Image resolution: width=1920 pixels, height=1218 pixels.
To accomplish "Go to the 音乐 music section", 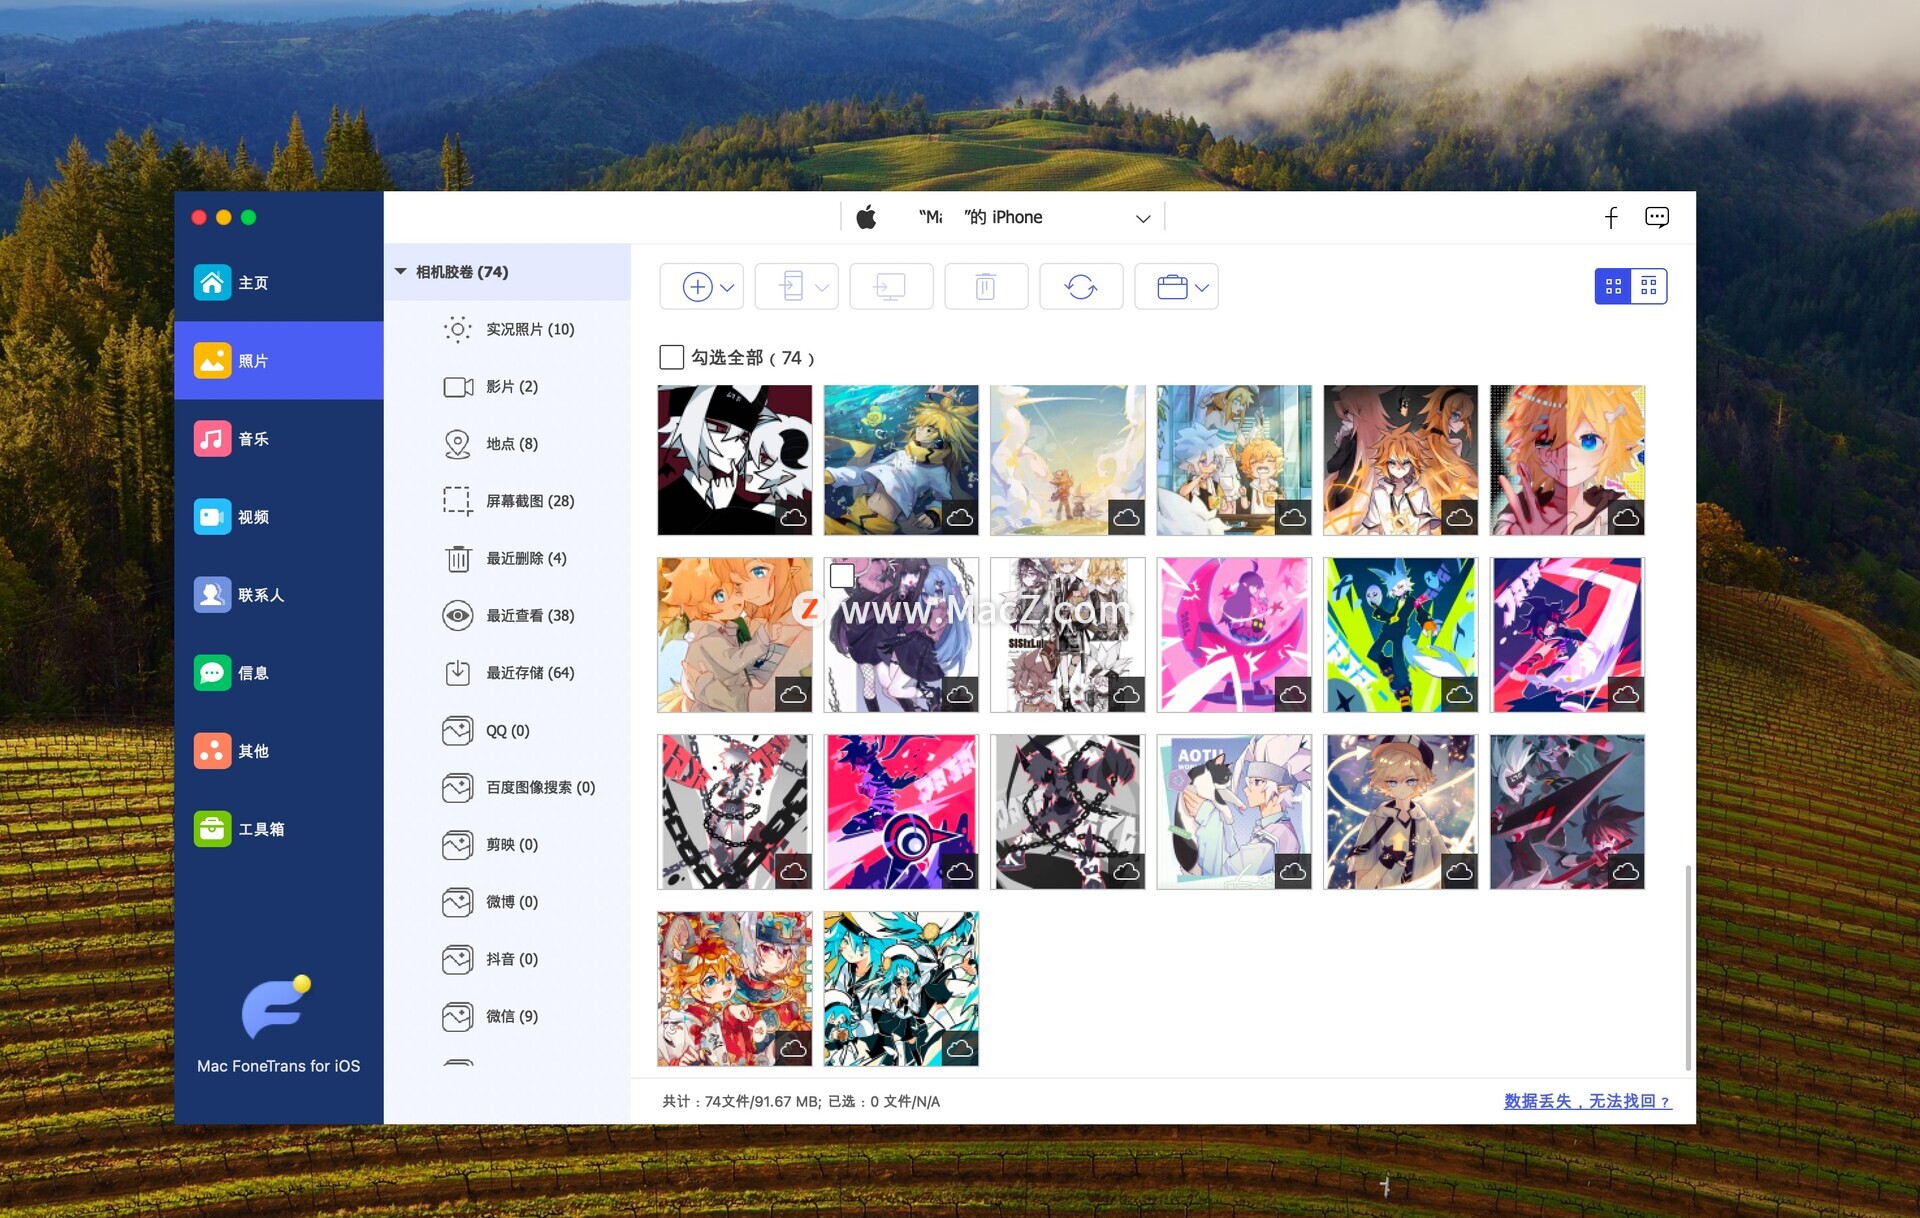I will 278,439.
